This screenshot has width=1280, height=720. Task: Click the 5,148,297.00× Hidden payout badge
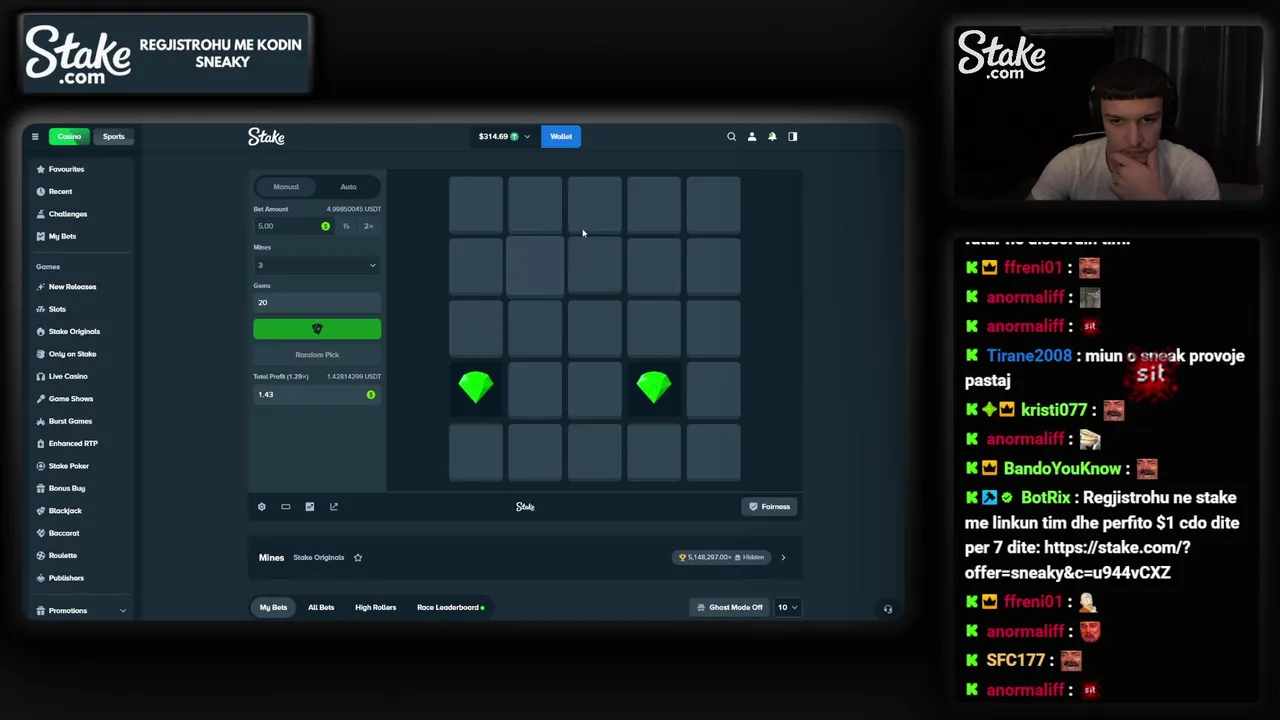[721, 557]
